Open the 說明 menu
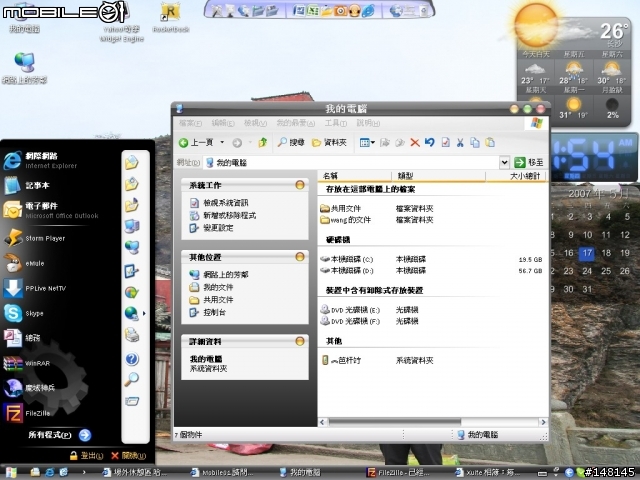 368,123
